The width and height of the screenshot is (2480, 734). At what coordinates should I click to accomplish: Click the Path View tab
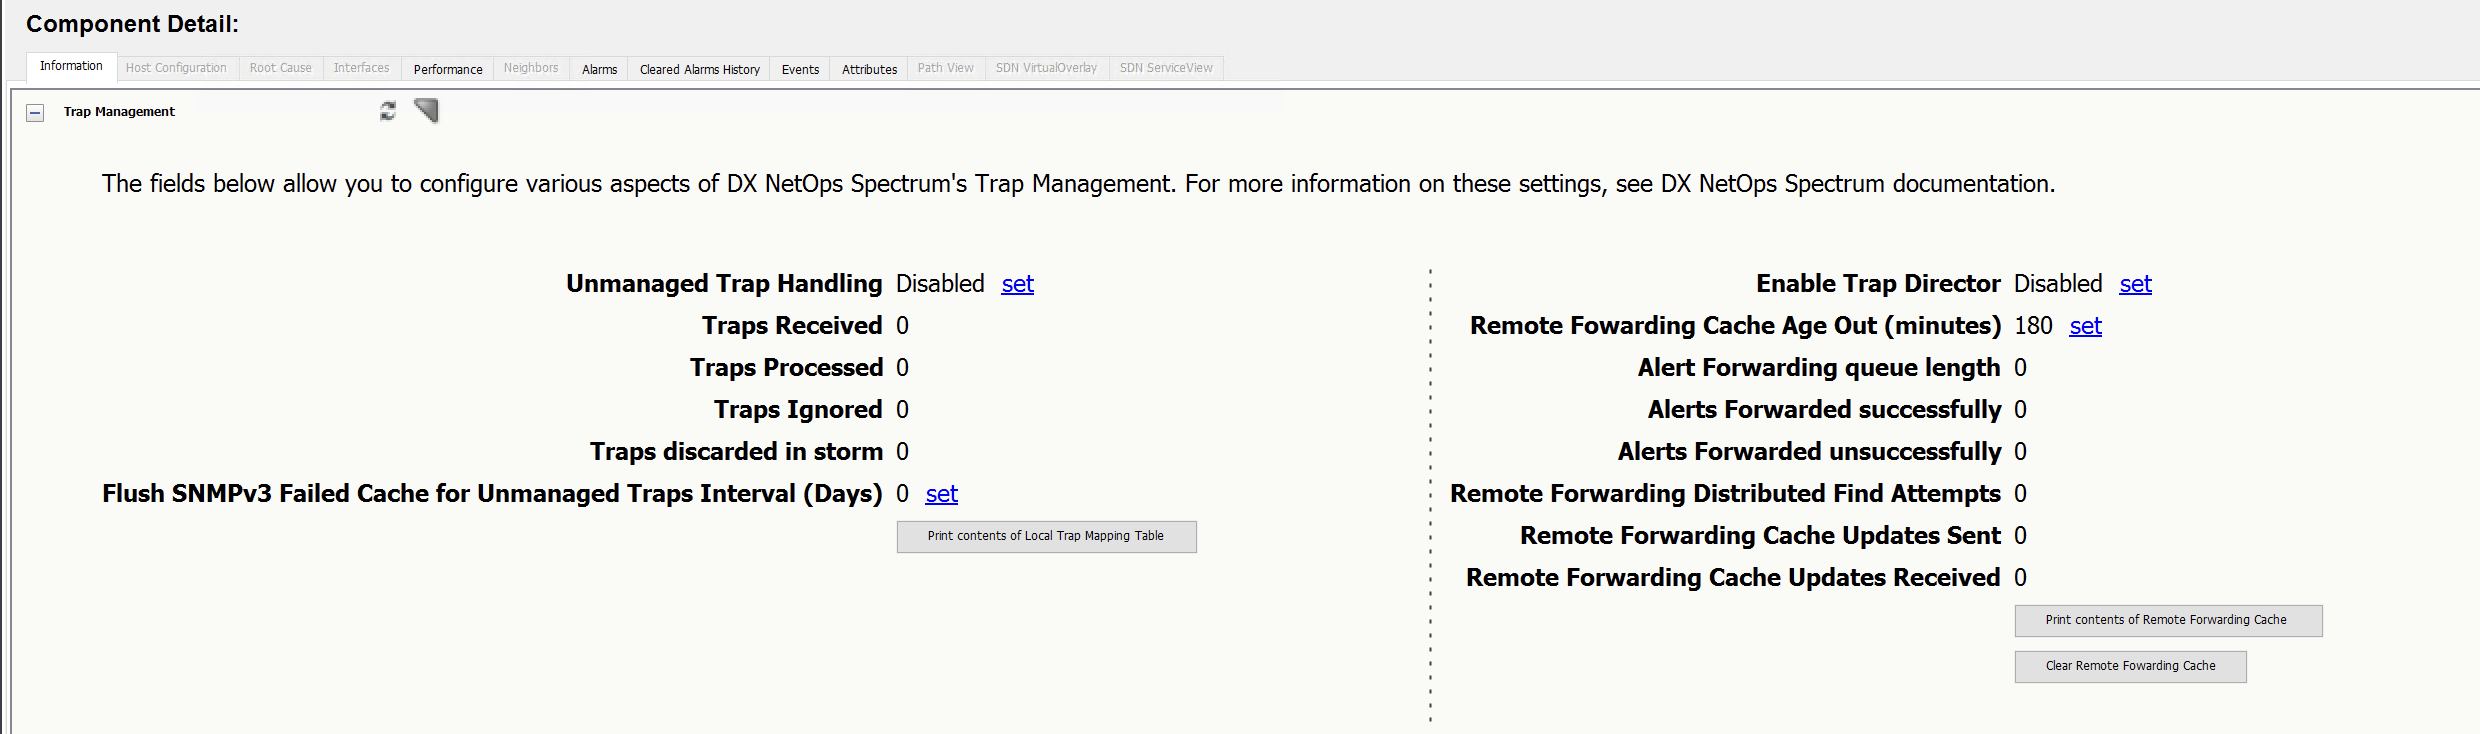(x=945, y=68)
